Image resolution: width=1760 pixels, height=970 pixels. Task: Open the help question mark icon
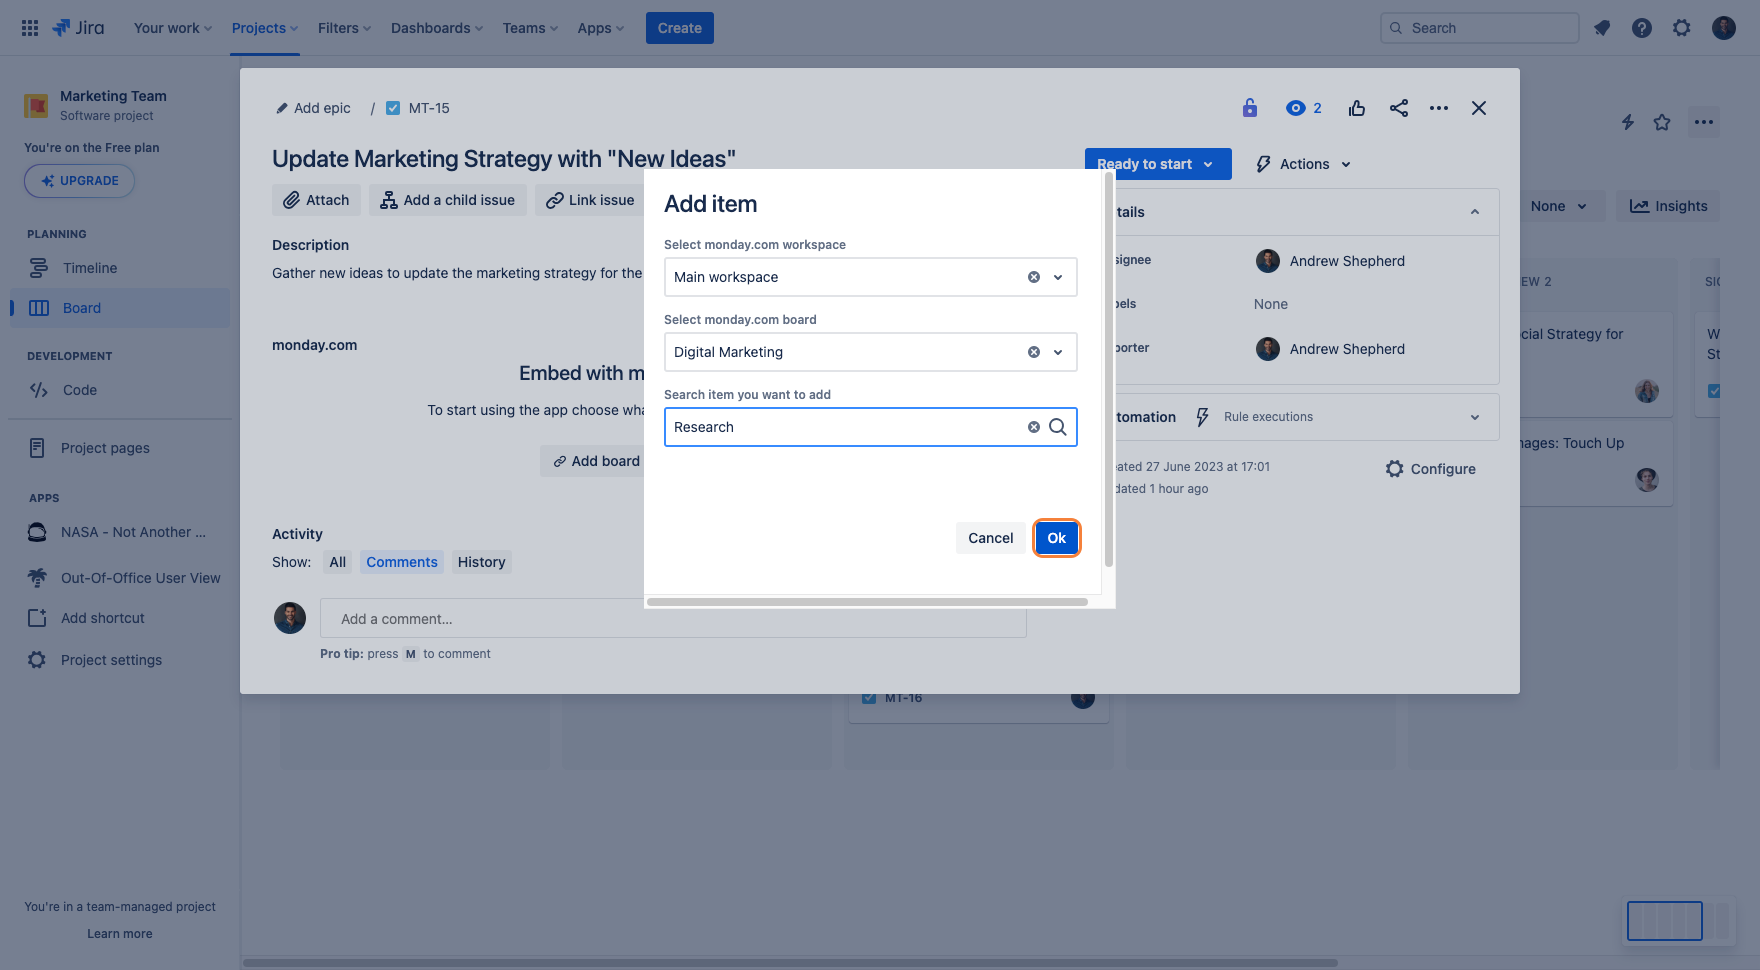[1642, 28]
